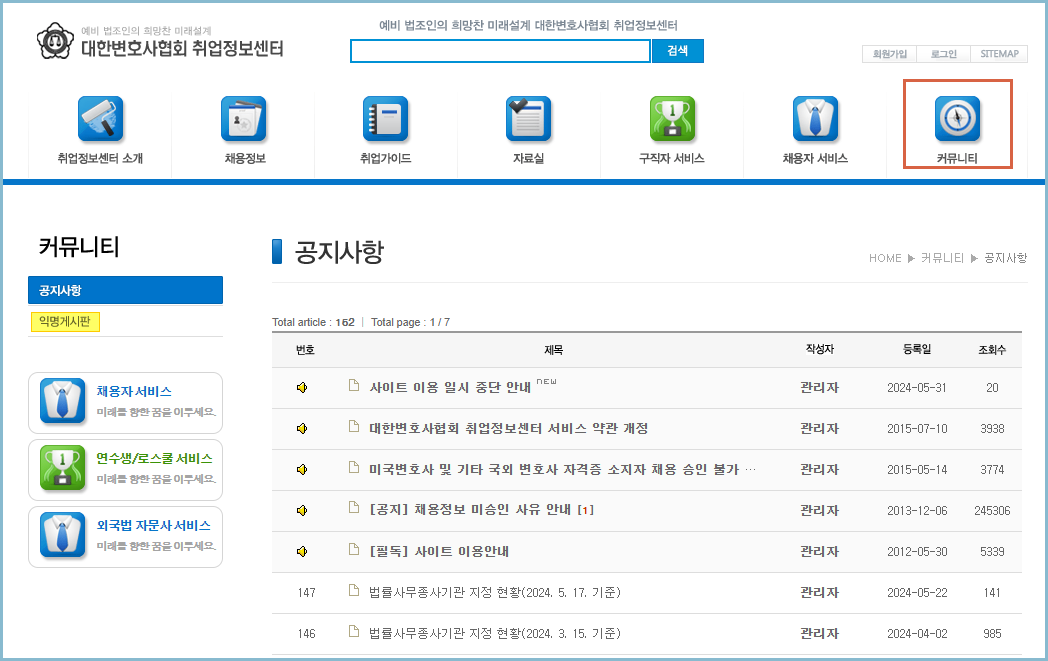Click the speaker icon next to 사이트 이용 일시 중단 안내
This screenshot has height=661, width=1048.
point(301,387)
